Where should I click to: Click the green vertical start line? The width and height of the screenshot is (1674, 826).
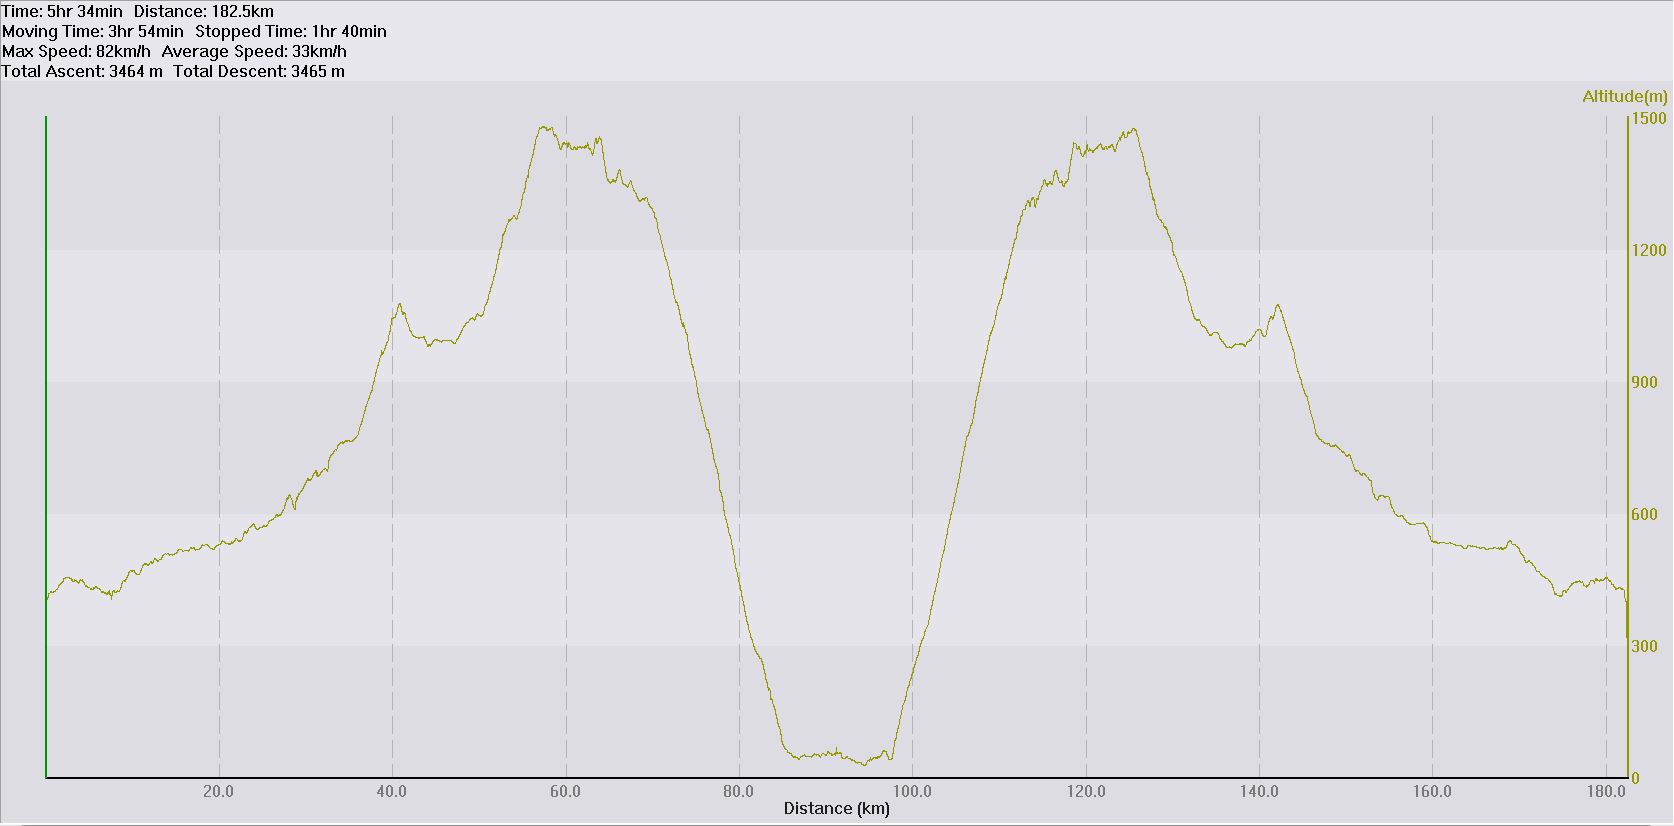(46, 400)
